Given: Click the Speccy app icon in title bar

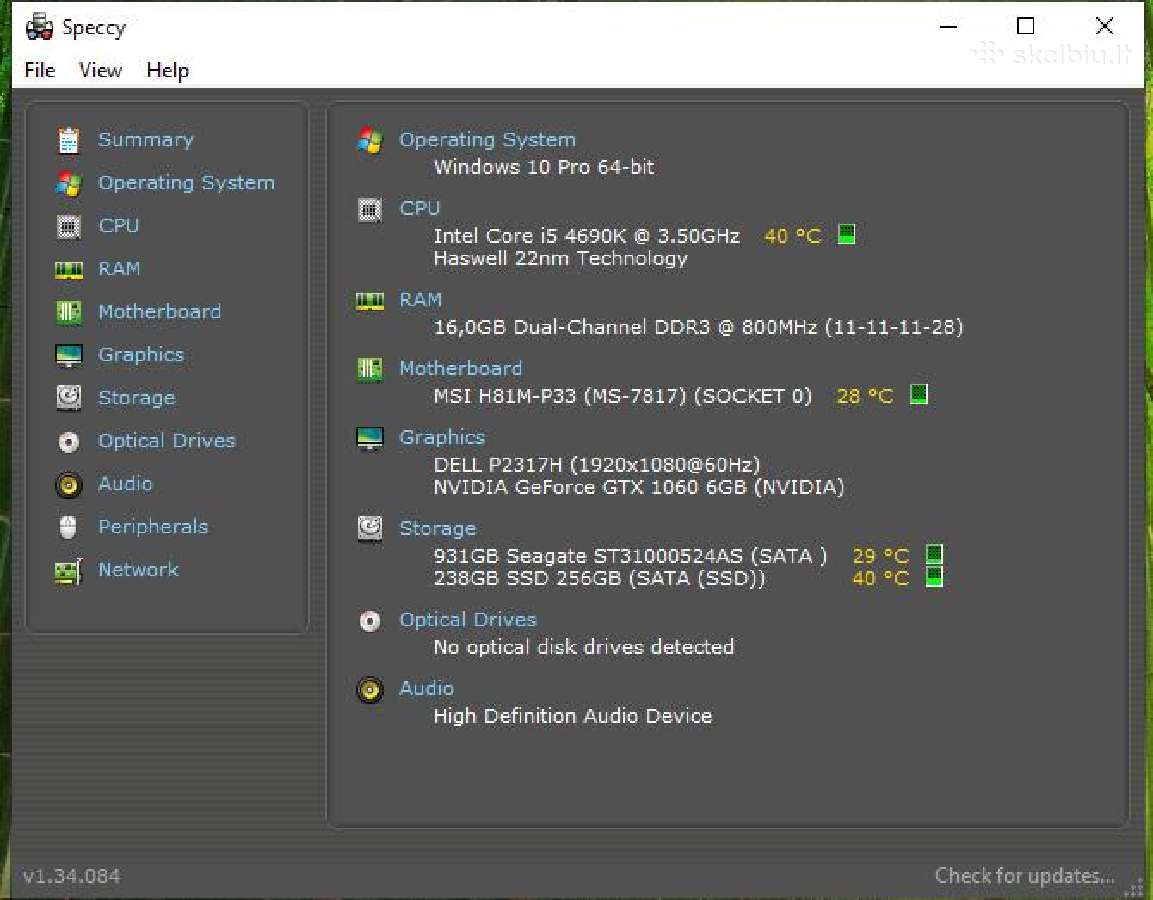Looking at the screenshot, I should point(39,27).
